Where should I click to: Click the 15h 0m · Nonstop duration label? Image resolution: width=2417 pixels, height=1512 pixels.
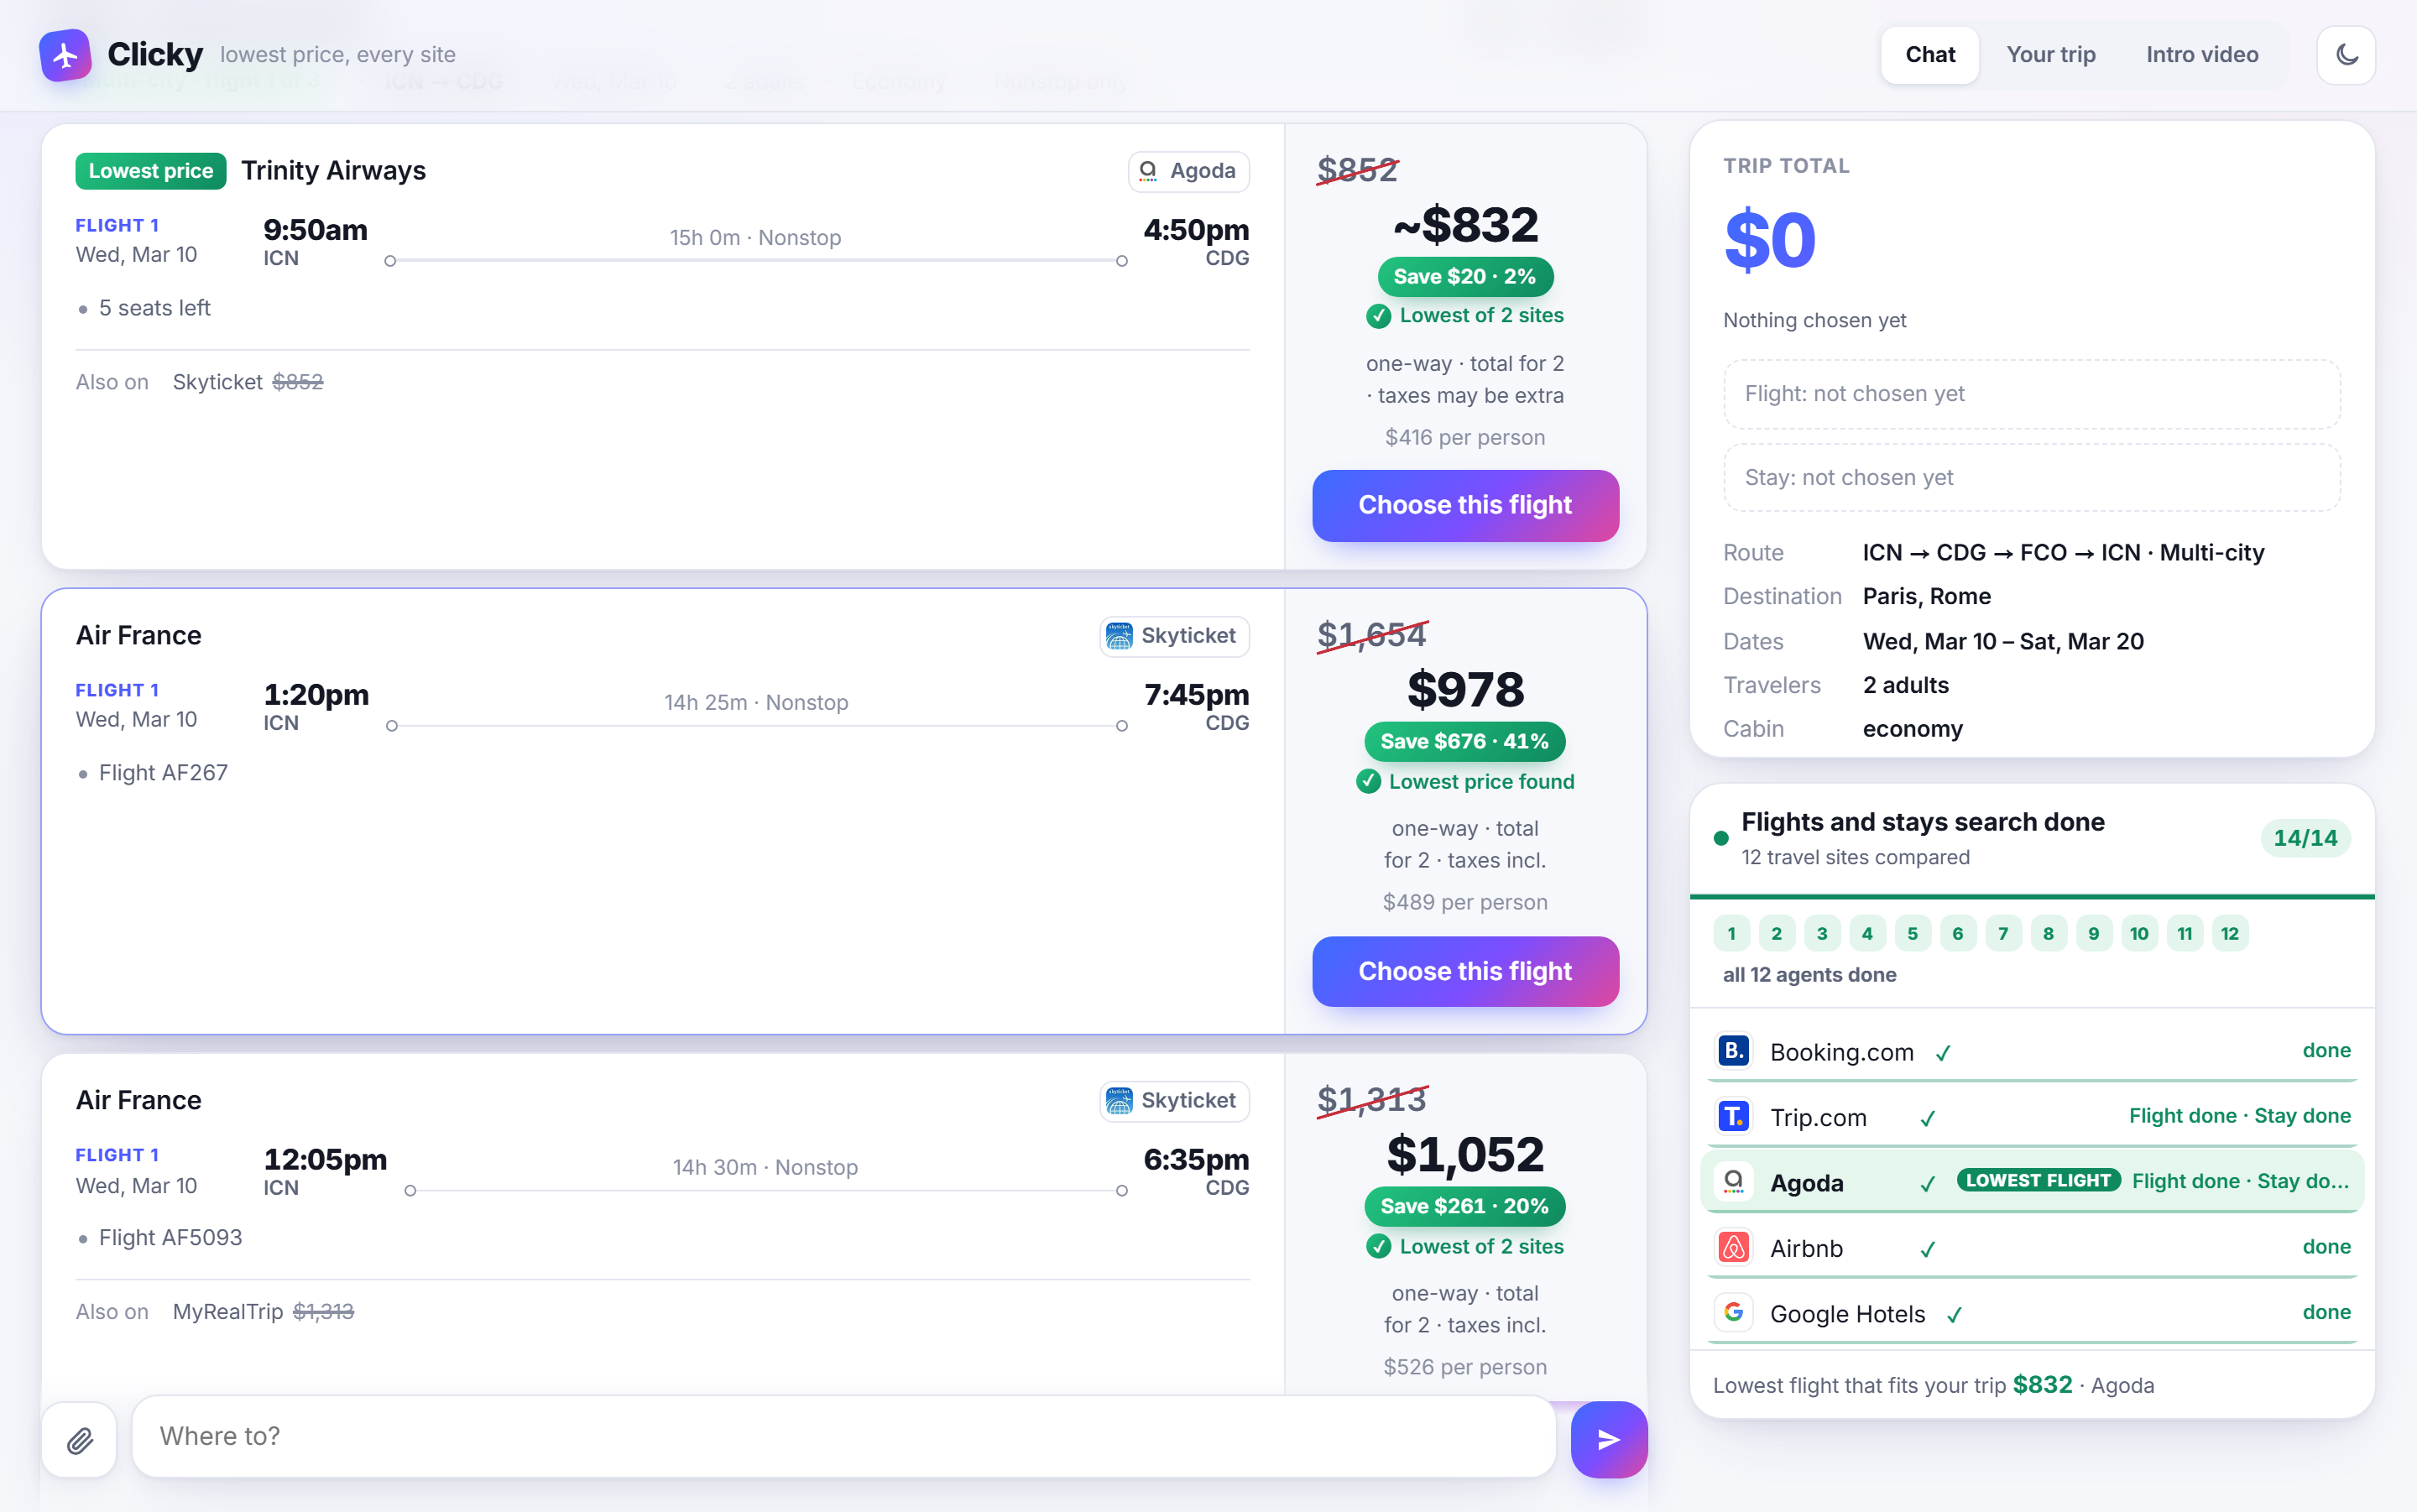[x=755, y=238]
